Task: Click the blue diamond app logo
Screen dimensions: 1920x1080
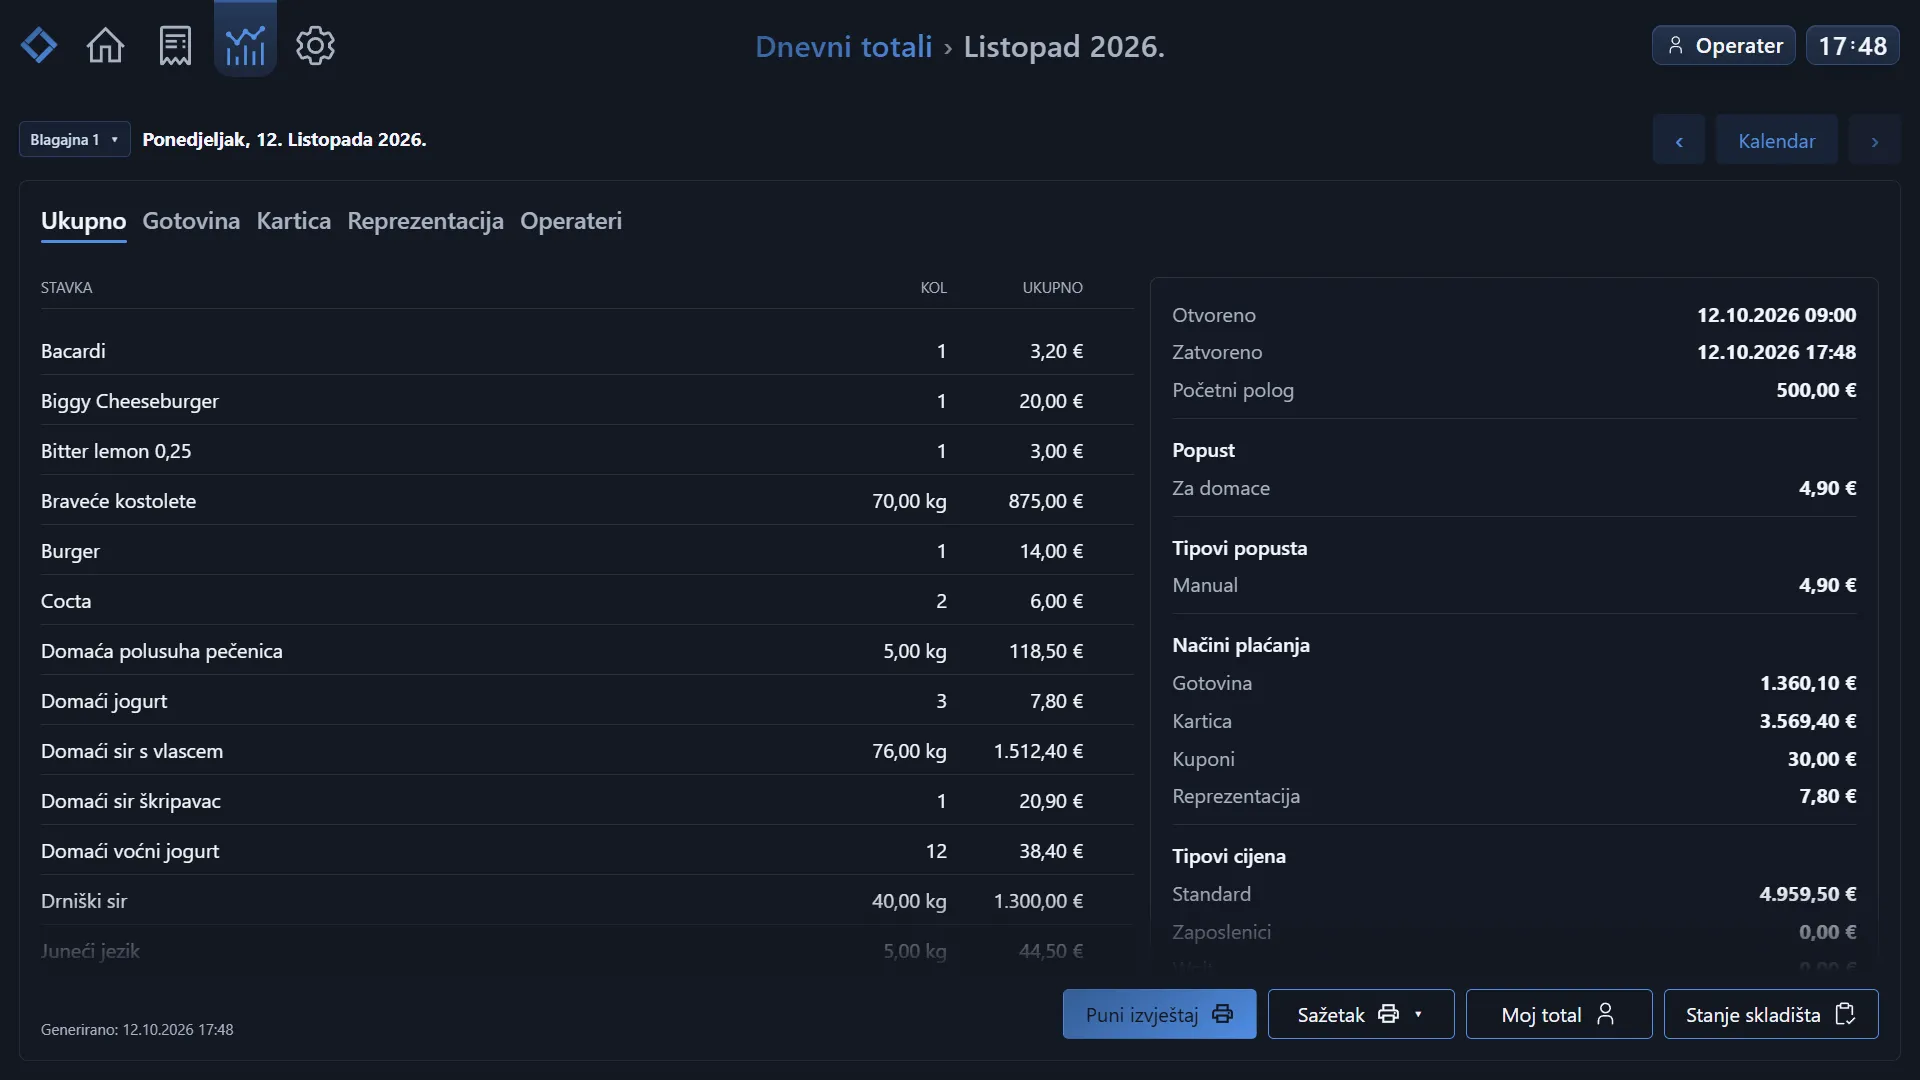Action: point(39,45)
